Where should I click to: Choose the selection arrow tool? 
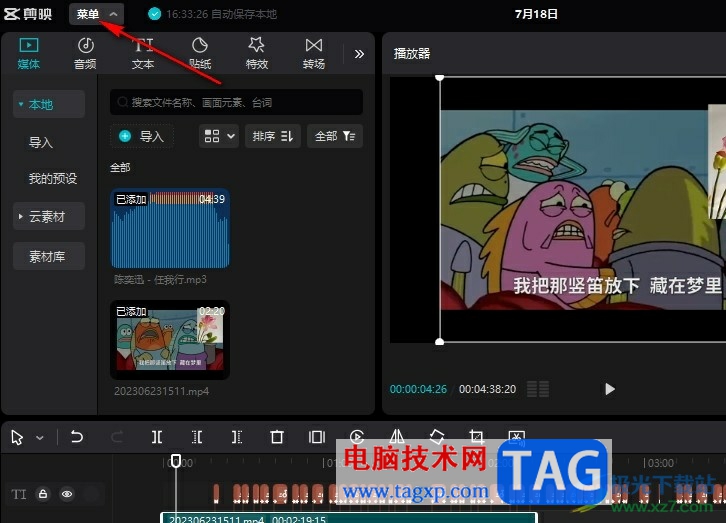point(17,437)
